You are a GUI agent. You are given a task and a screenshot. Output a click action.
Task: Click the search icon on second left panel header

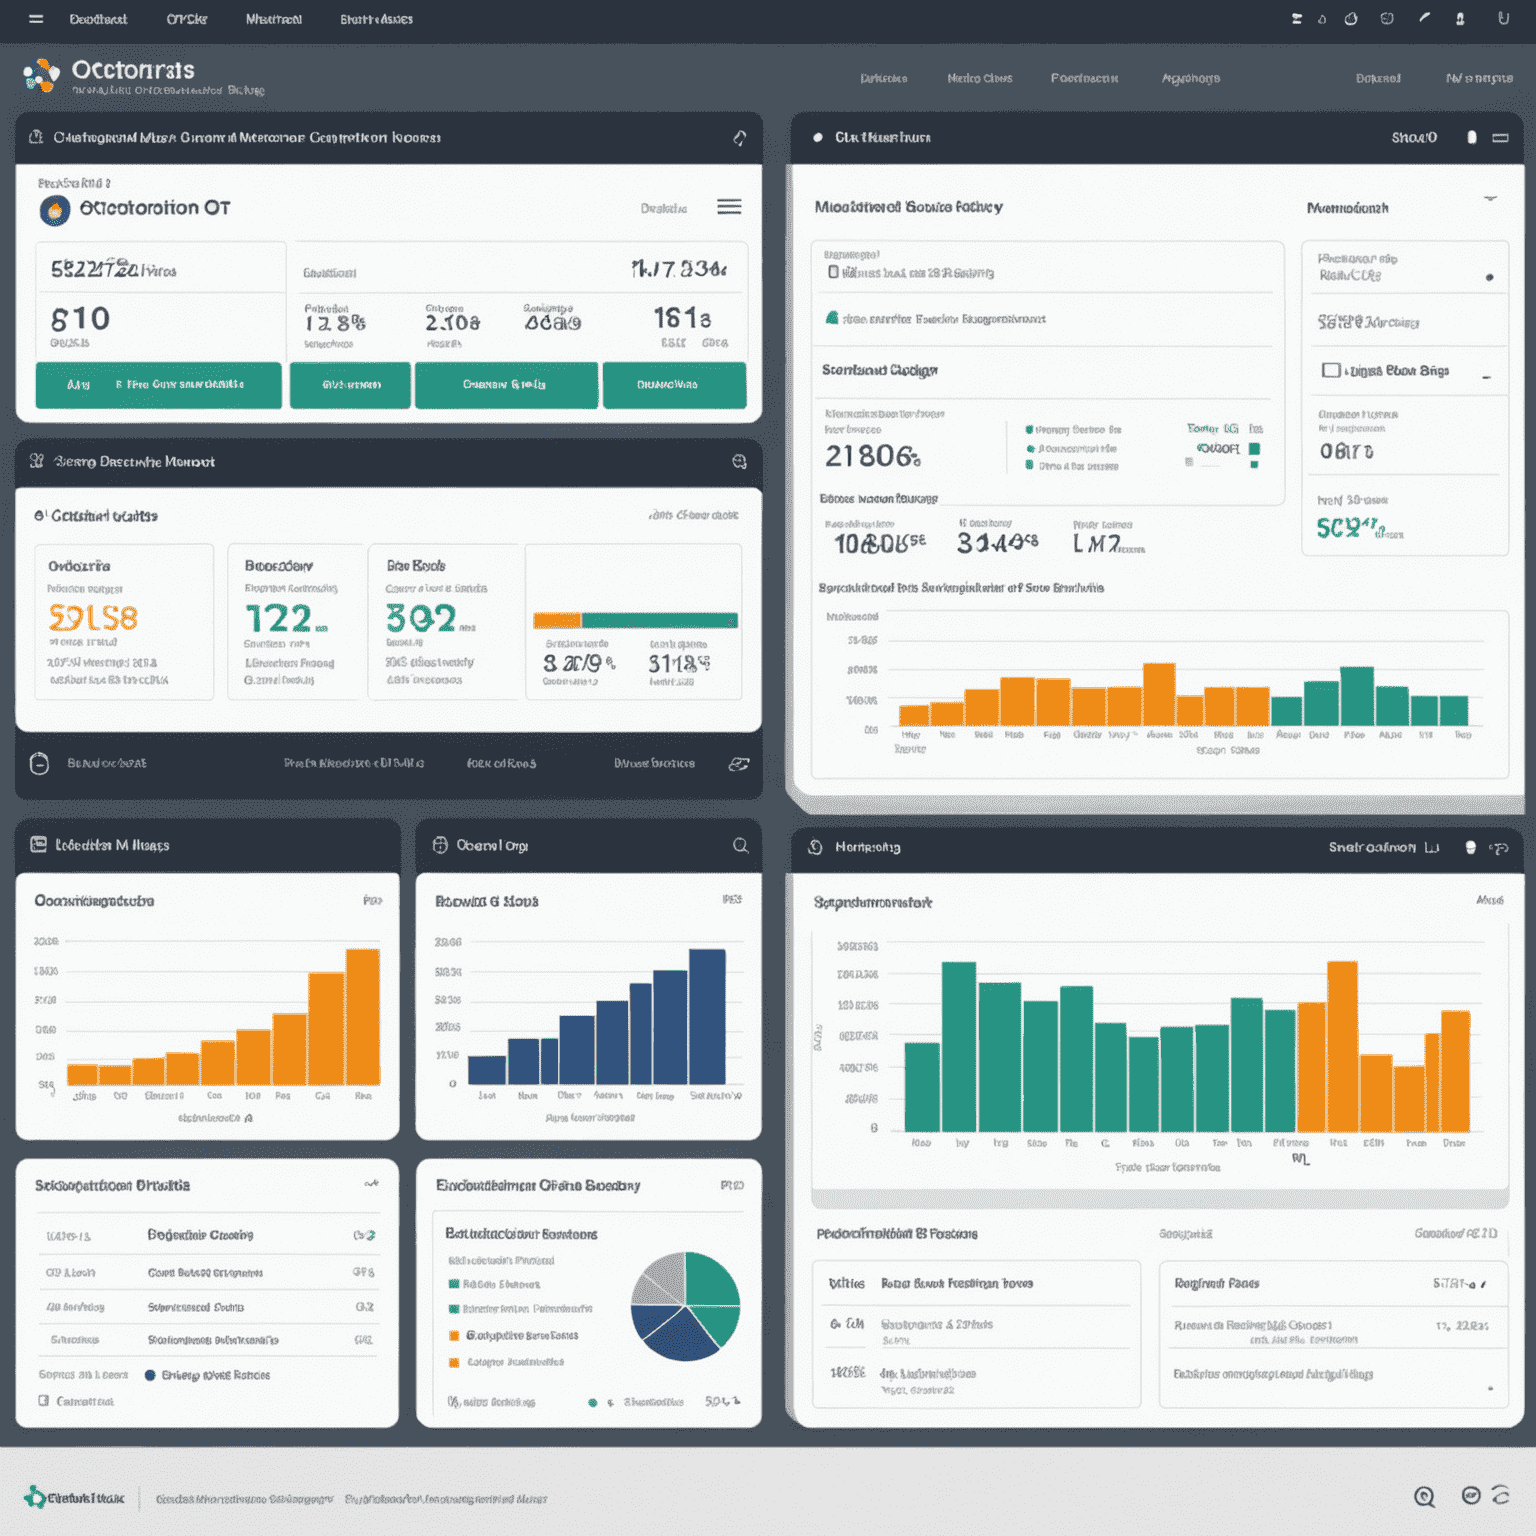(x=739, y=461)
